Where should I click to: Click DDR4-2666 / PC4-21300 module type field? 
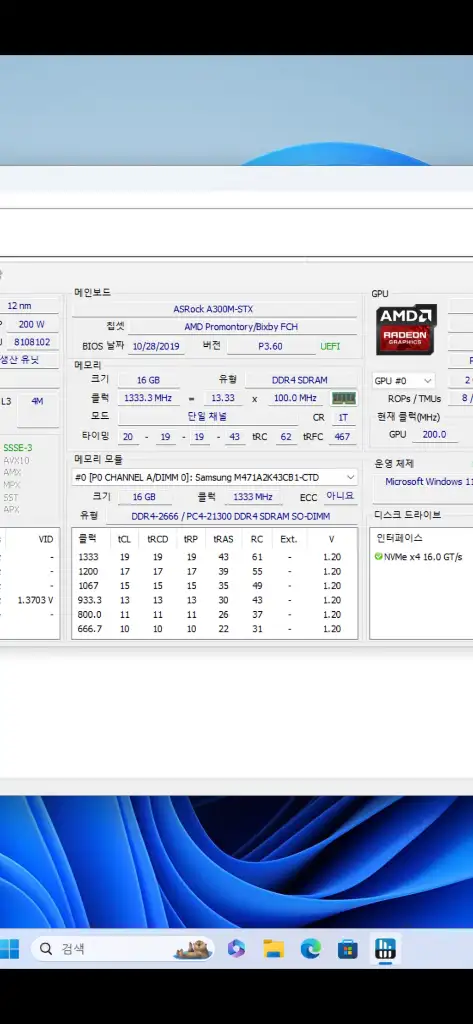pos(231,516)
